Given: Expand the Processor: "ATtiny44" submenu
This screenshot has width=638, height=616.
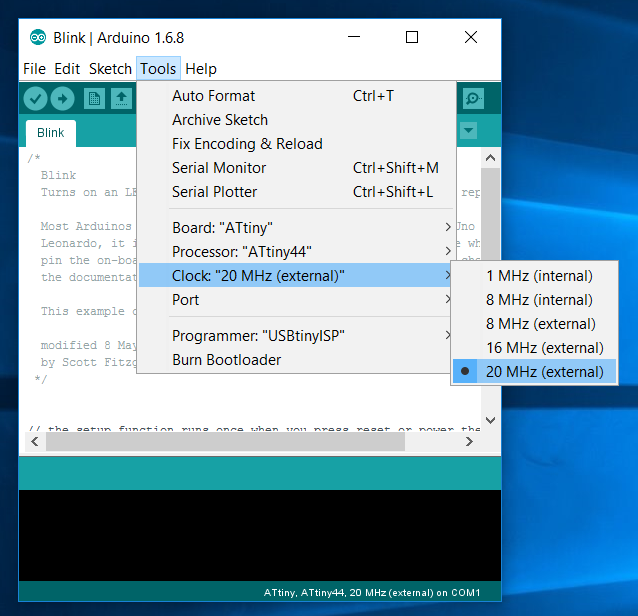Looking at the screenshot, I should click(297, 252).
